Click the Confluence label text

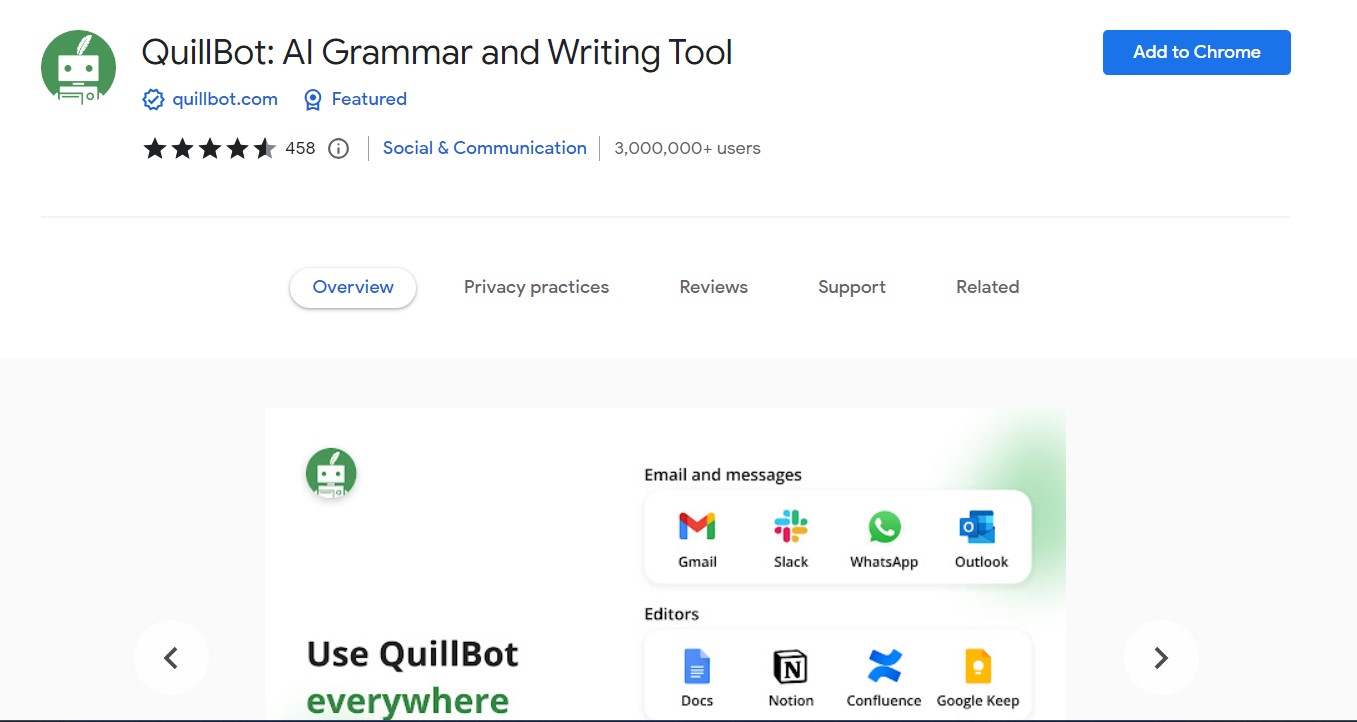pos(884,701)
